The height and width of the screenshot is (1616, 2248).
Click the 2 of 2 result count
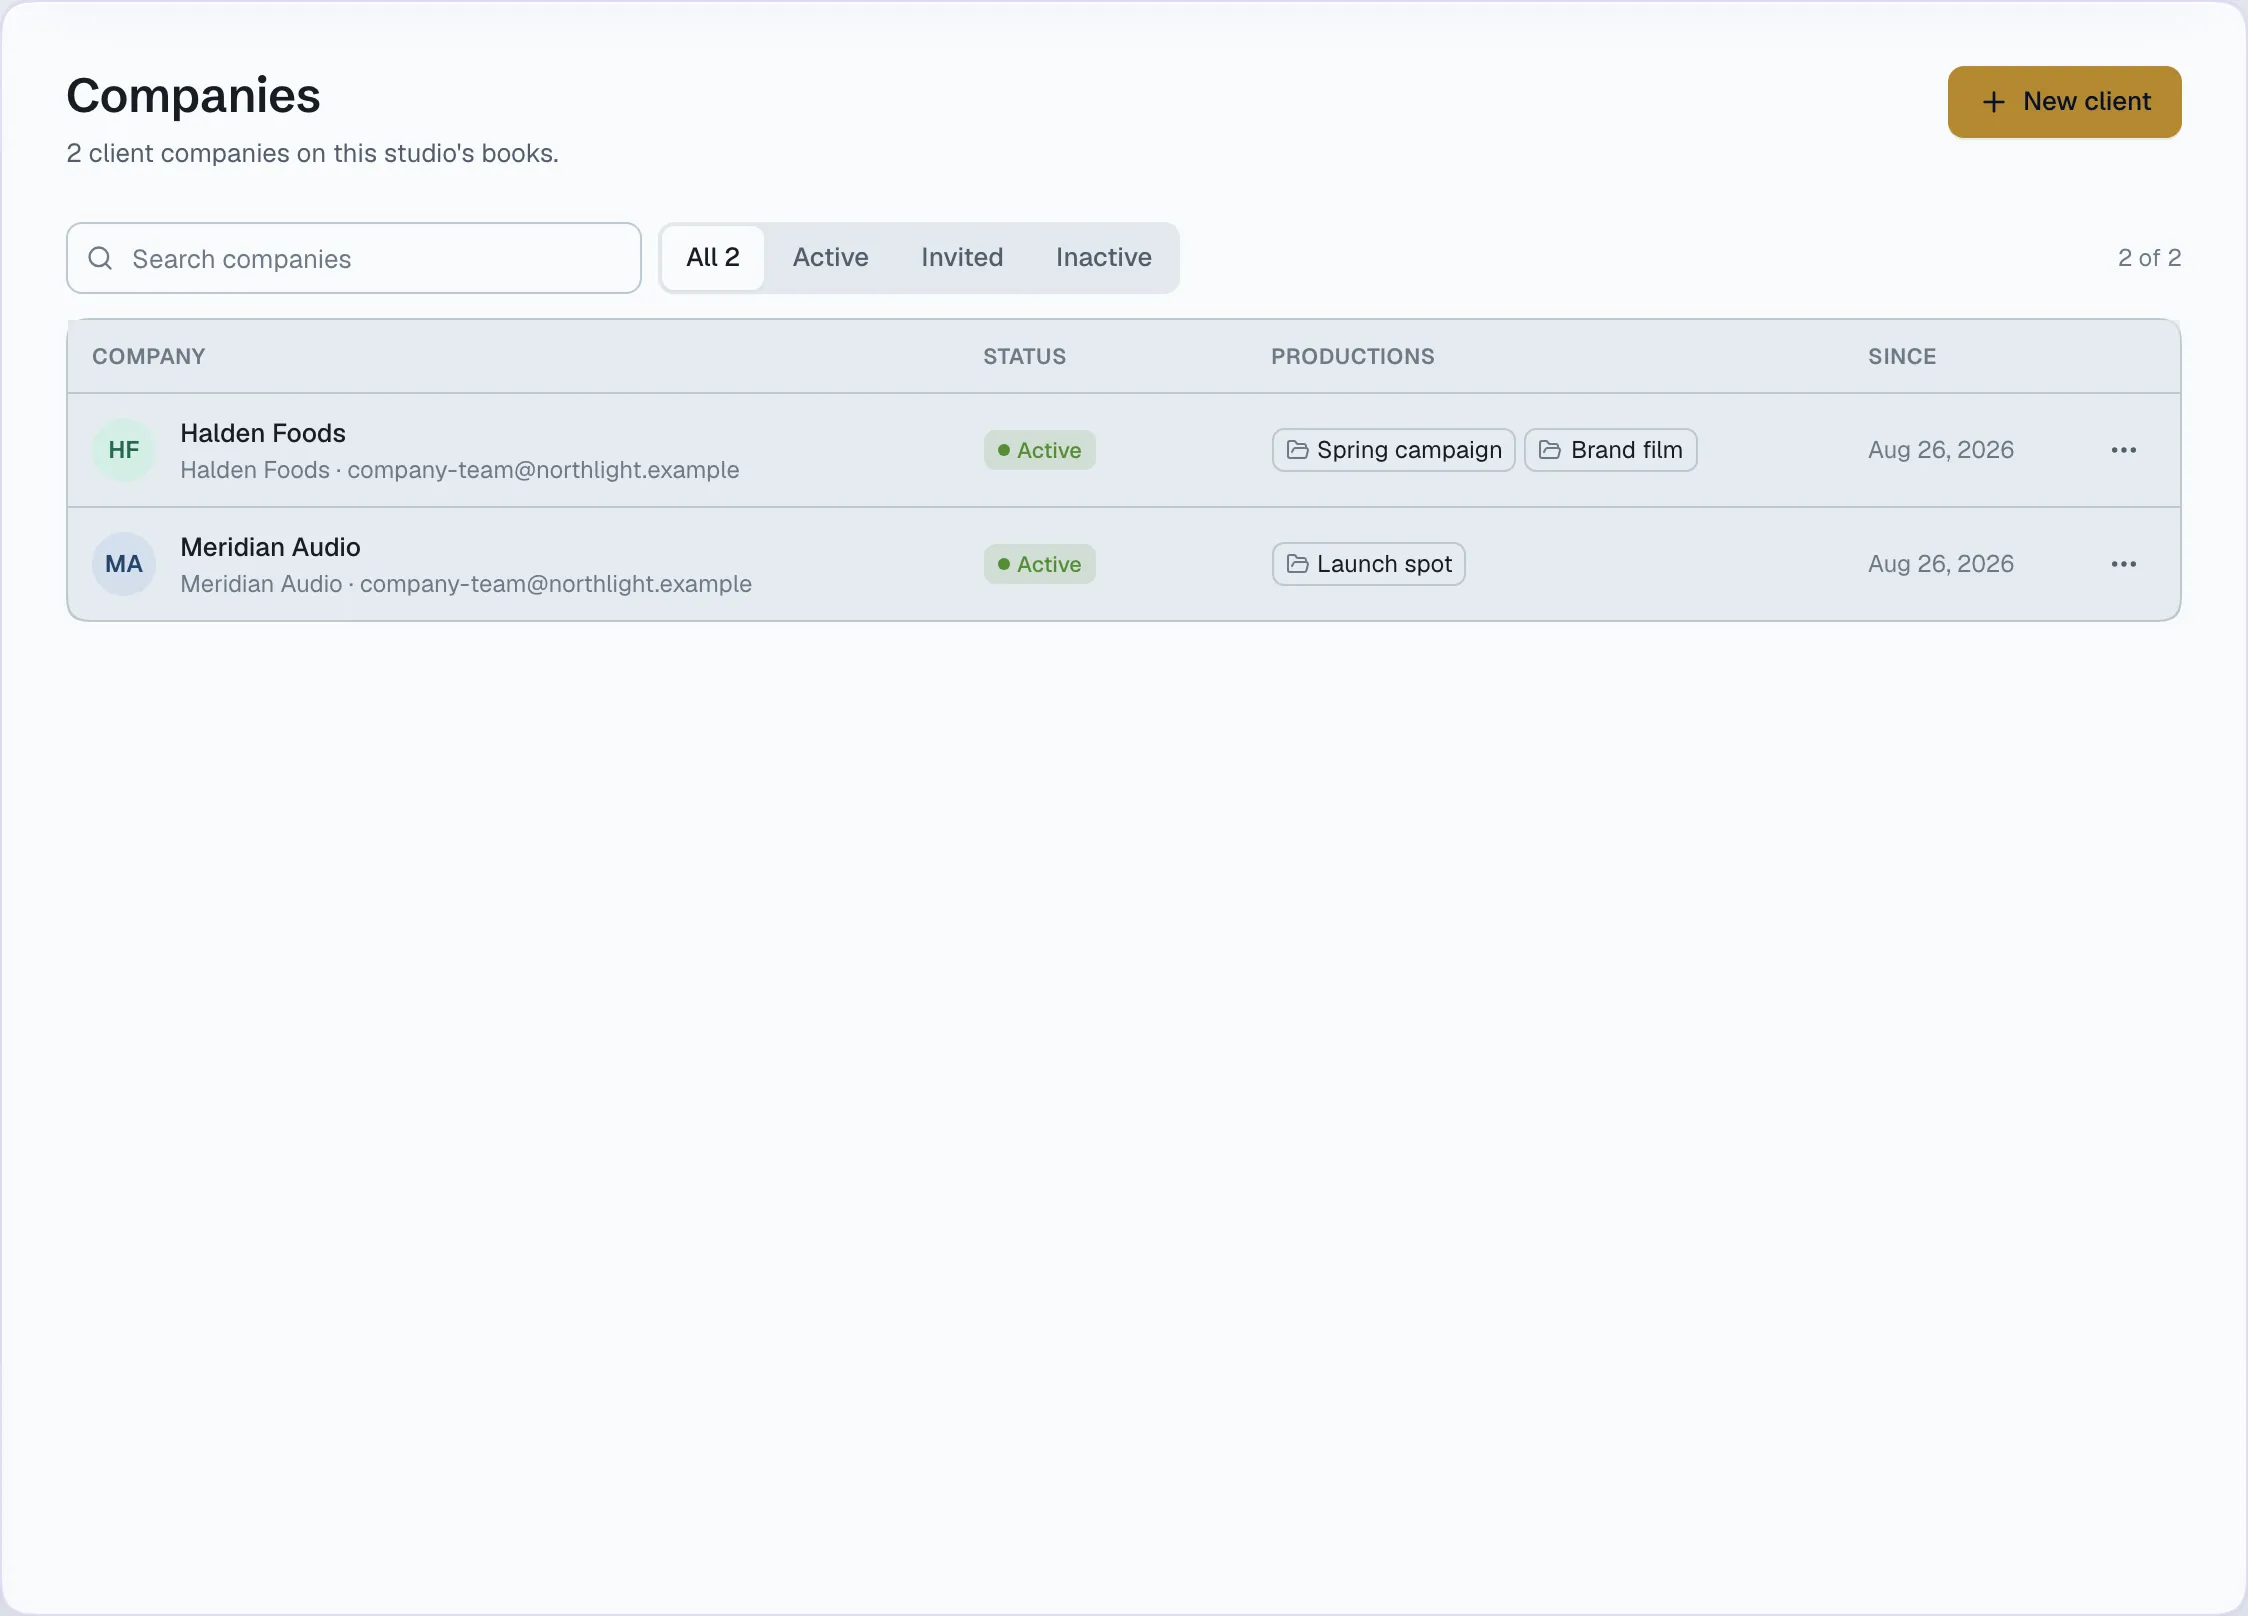coord(2149,258)
